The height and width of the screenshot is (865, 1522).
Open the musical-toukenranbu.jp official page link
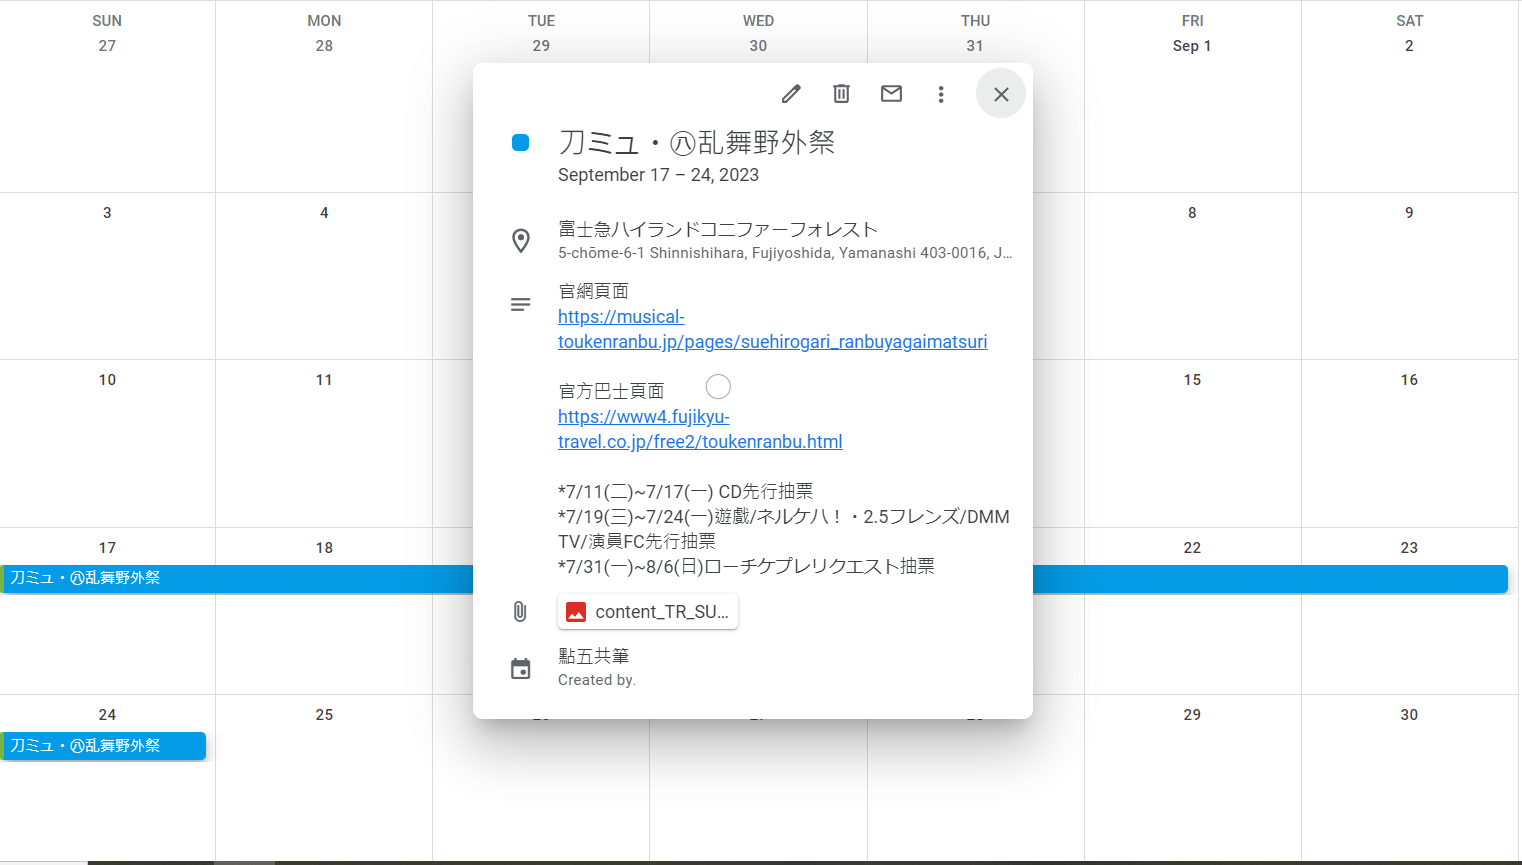click(772, 329)
